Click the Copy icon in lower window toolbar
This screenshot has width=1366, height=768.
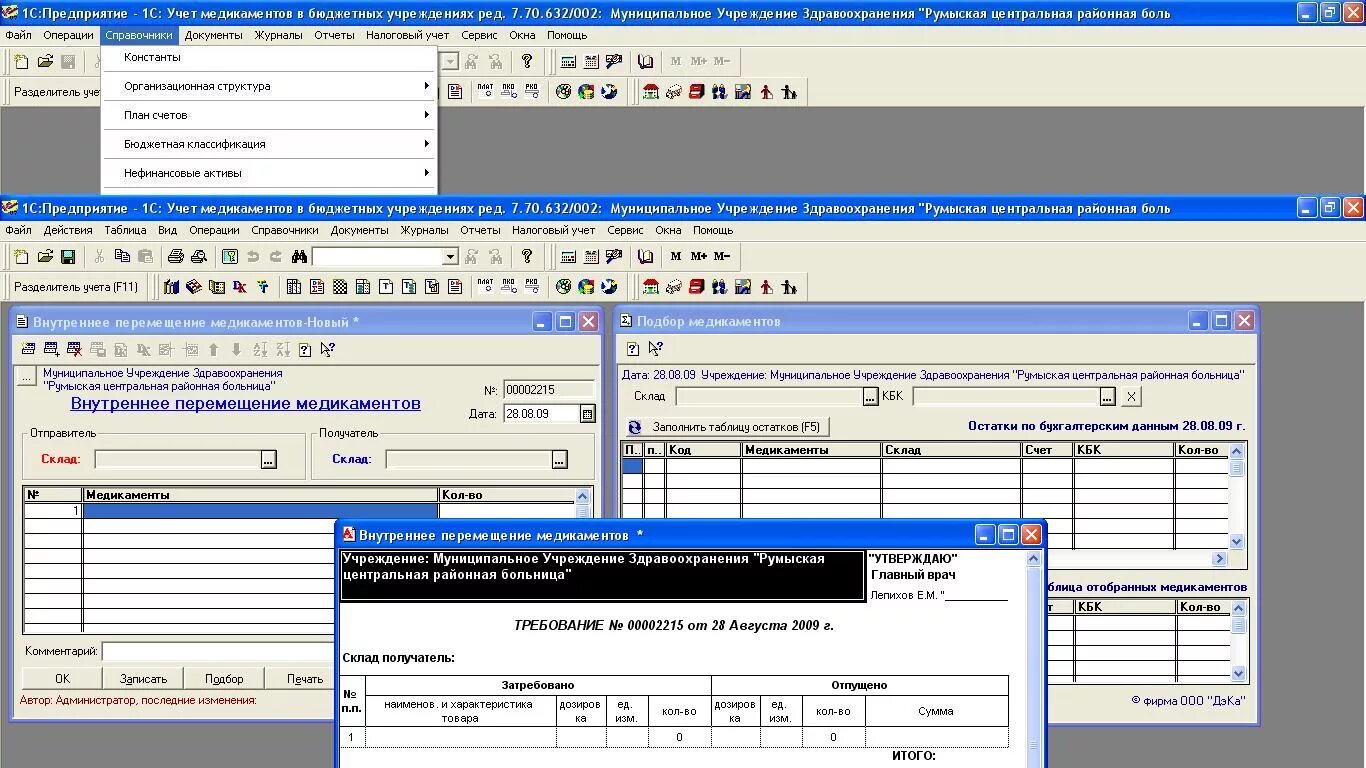122,257
